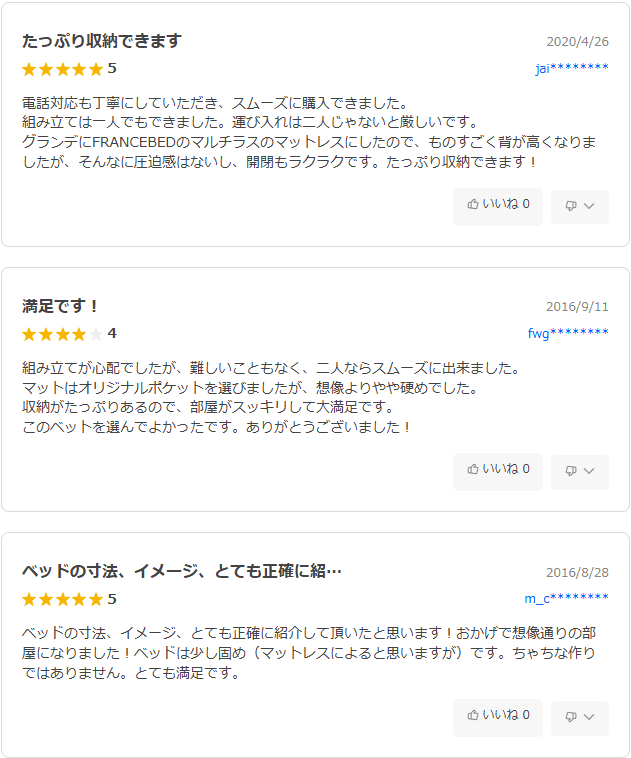Open reviewer profile jai********
Screen dimensions: 631x758
click(571, 68)
